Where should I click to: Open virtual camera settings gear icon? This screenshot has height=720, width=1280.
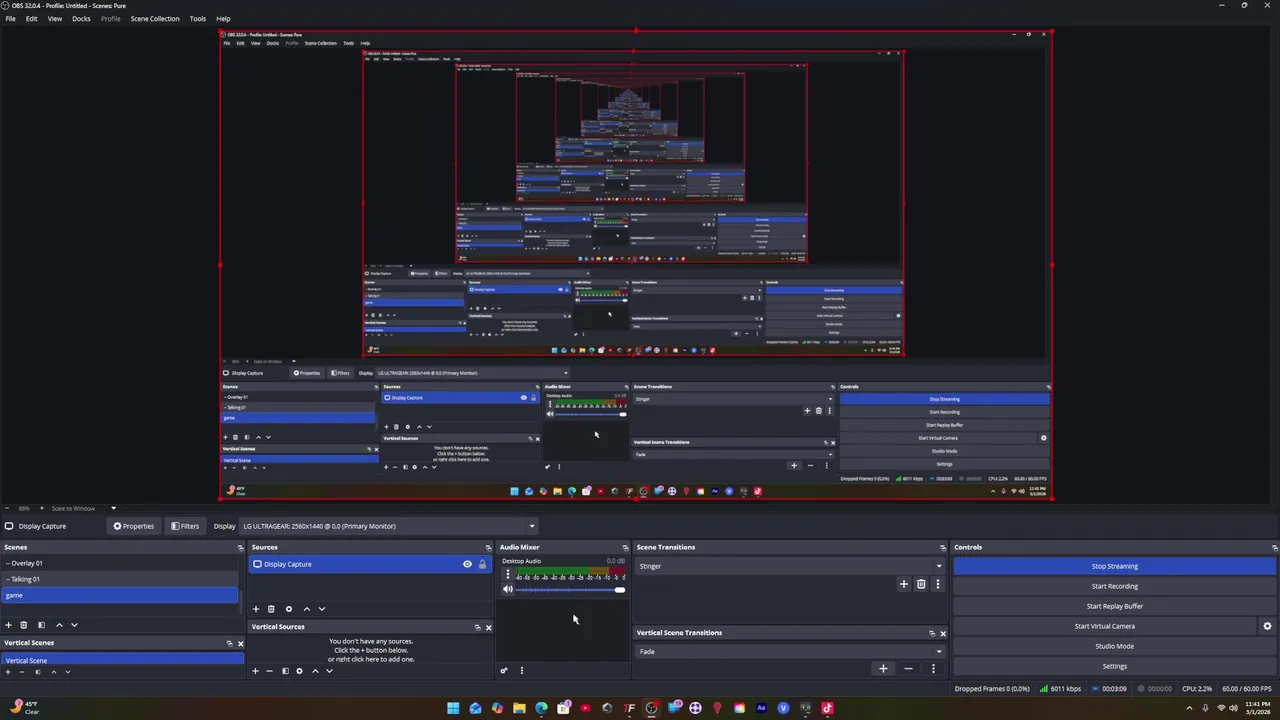1267,626
